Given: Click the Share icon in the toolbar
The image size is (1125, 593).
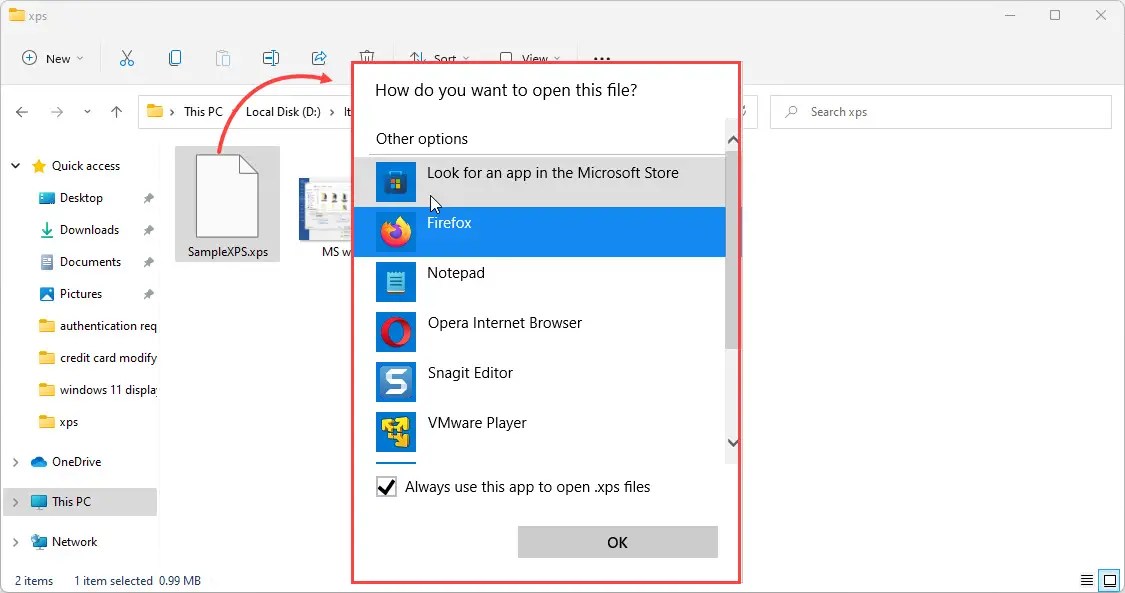Looking at the screenshot, I should click(x=319, y=58).
